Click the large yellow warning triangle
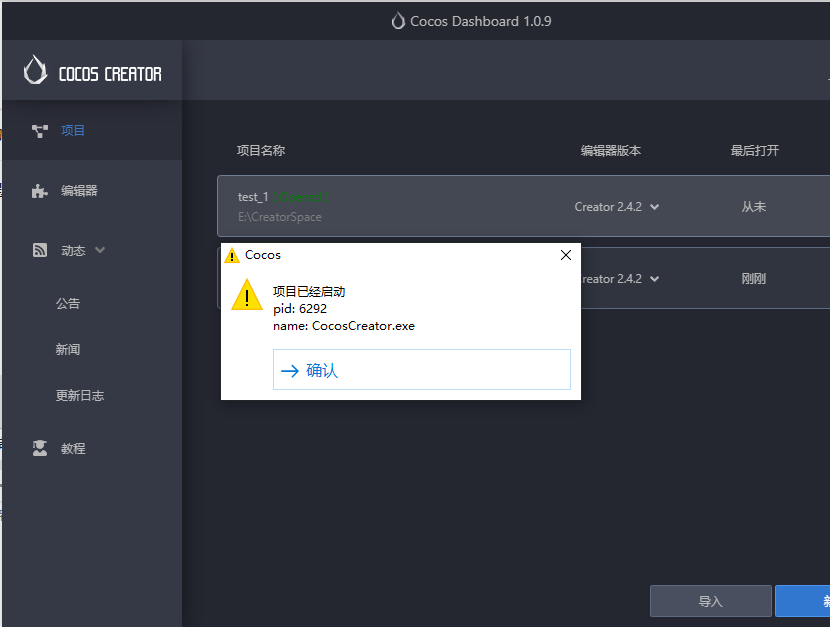The image size is (830, 627). [247, 295]
